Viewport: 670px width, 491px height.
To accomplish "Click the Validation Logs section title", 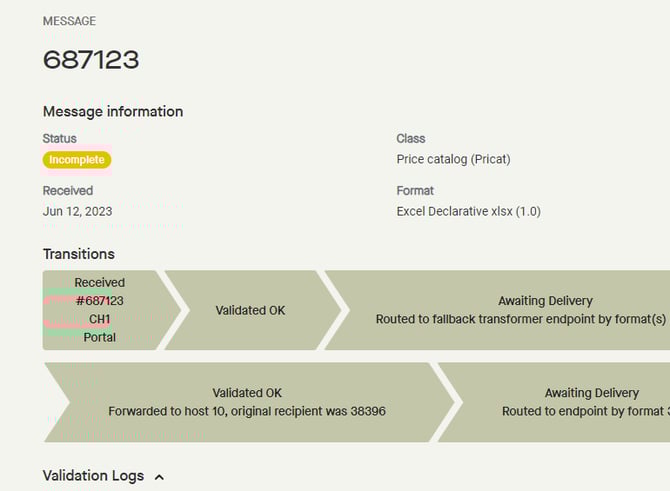I will point(93,476).
